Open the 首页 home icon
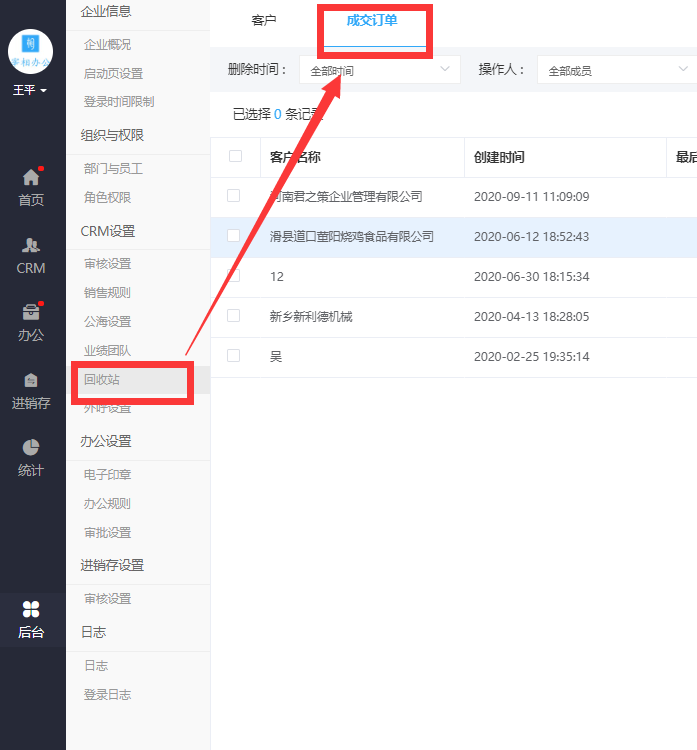 click(x=31, y=177)
